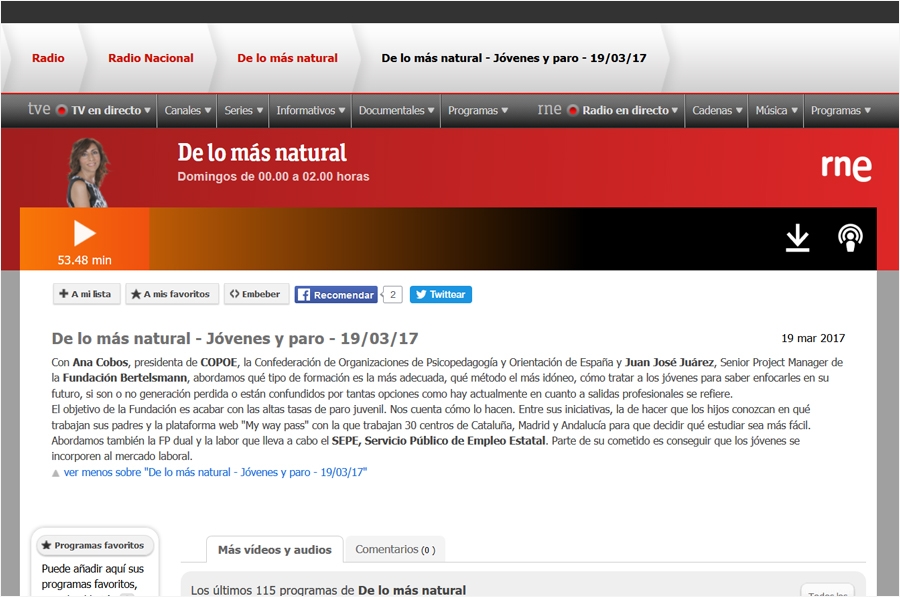This screenshot has height=597, width=900.
Task: Expand the Canales menu
Action: pyautogui.click(x=187, y=110)
